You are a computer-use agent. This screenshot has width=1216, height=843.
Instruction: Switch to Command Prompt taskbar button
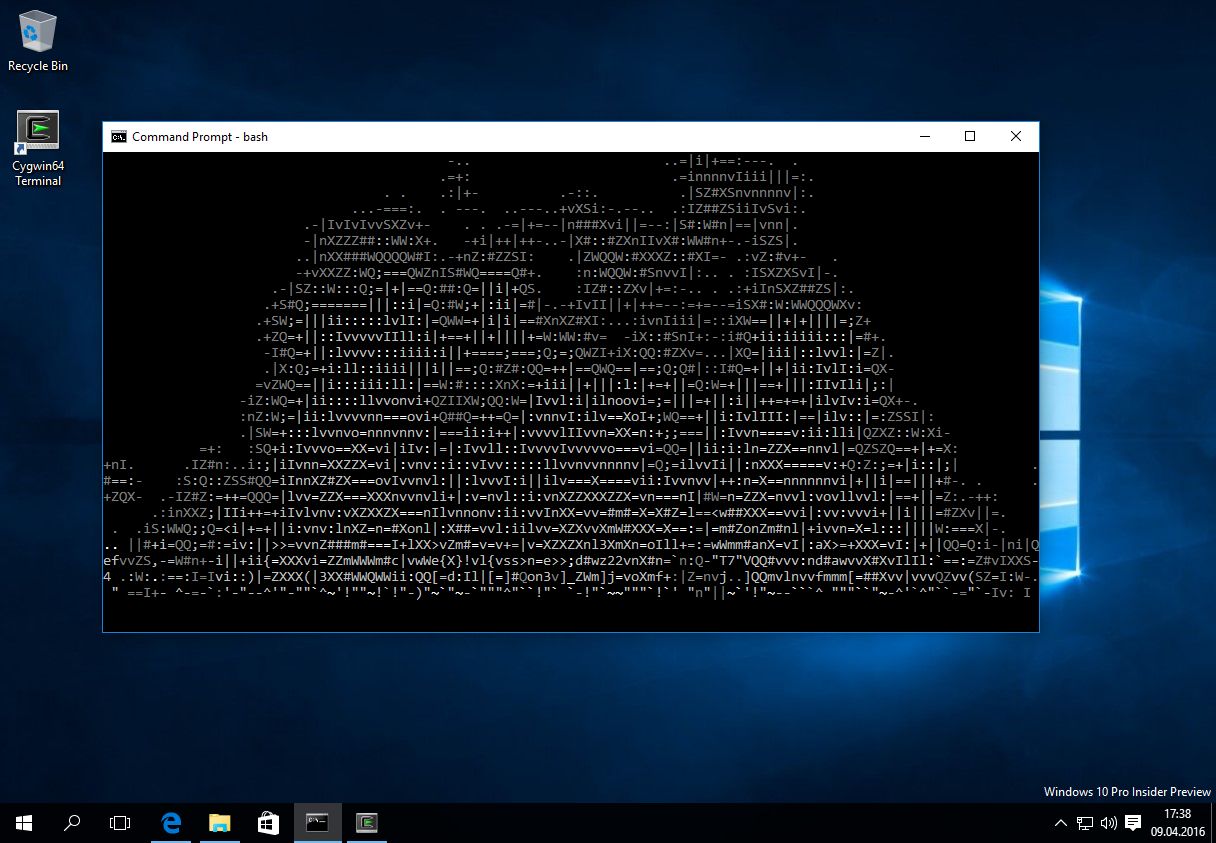click(x=317, y=823)
